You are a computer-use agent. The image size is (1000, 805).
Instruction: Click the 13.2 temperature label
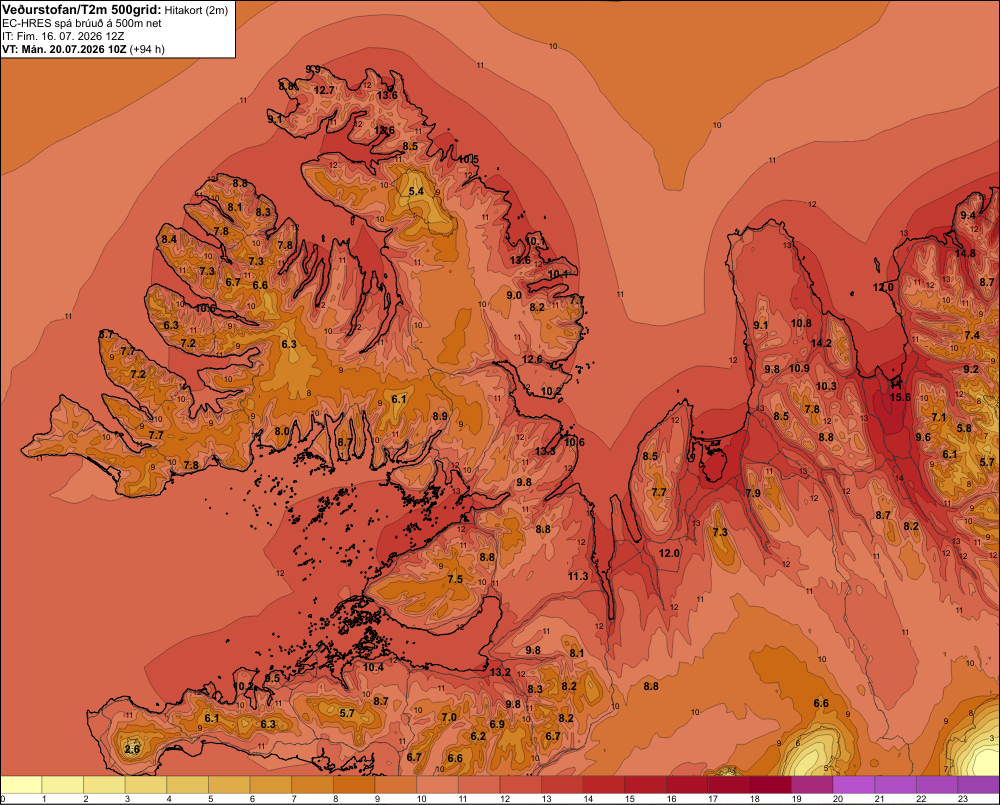click(501, 672)
